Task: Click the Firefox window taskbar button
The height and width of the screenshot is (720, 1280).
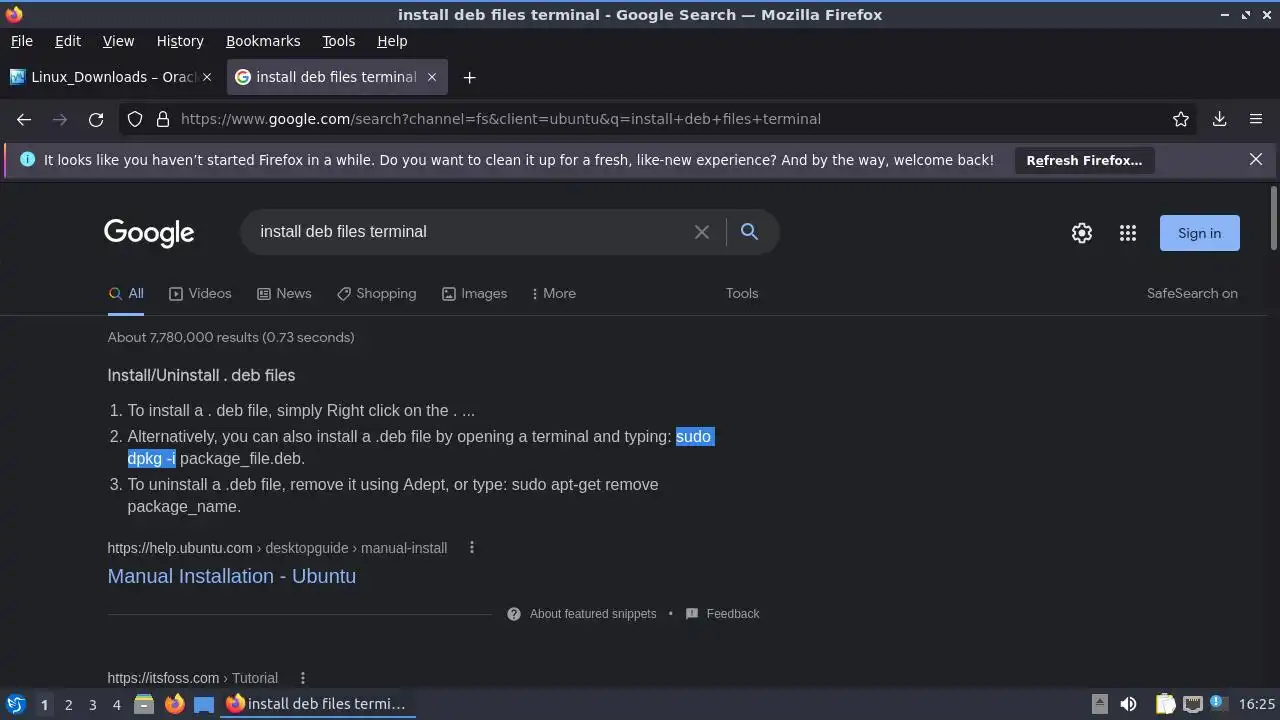Action: (x=318, y=704)
